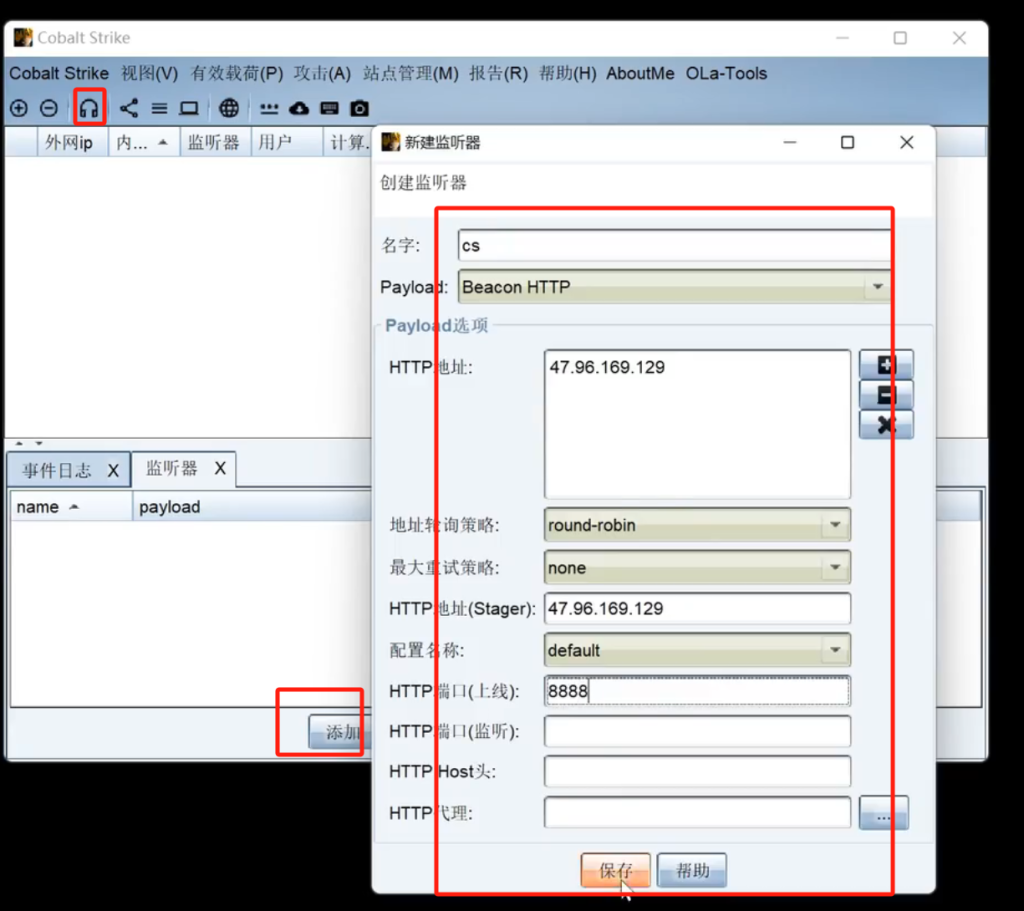Show targets via the laptop icon
1024x911 pixels.
(189, 108)
